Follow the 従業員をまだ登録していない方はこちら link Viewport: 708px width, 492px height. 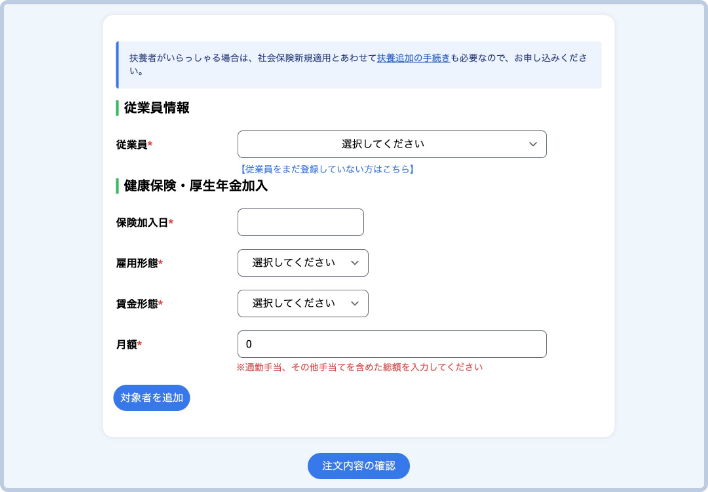point(326,169)
